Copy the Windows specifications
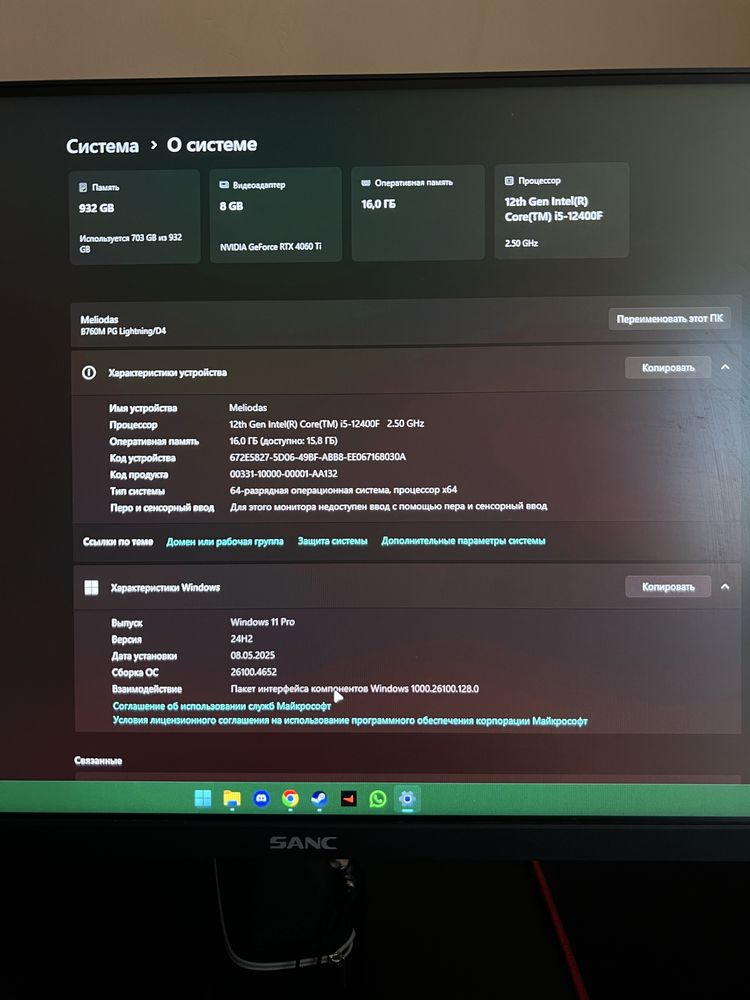750x1000 pixels. [x=668, y=587]
